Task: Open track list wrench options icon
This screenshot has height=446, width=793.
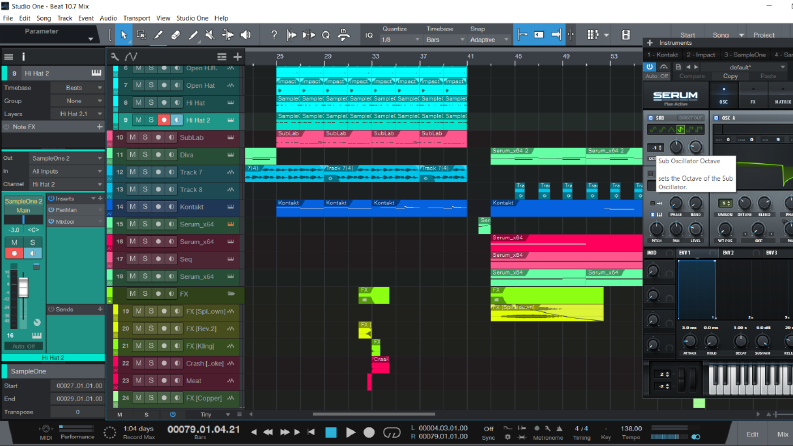Action: click(x=115, y=57)
